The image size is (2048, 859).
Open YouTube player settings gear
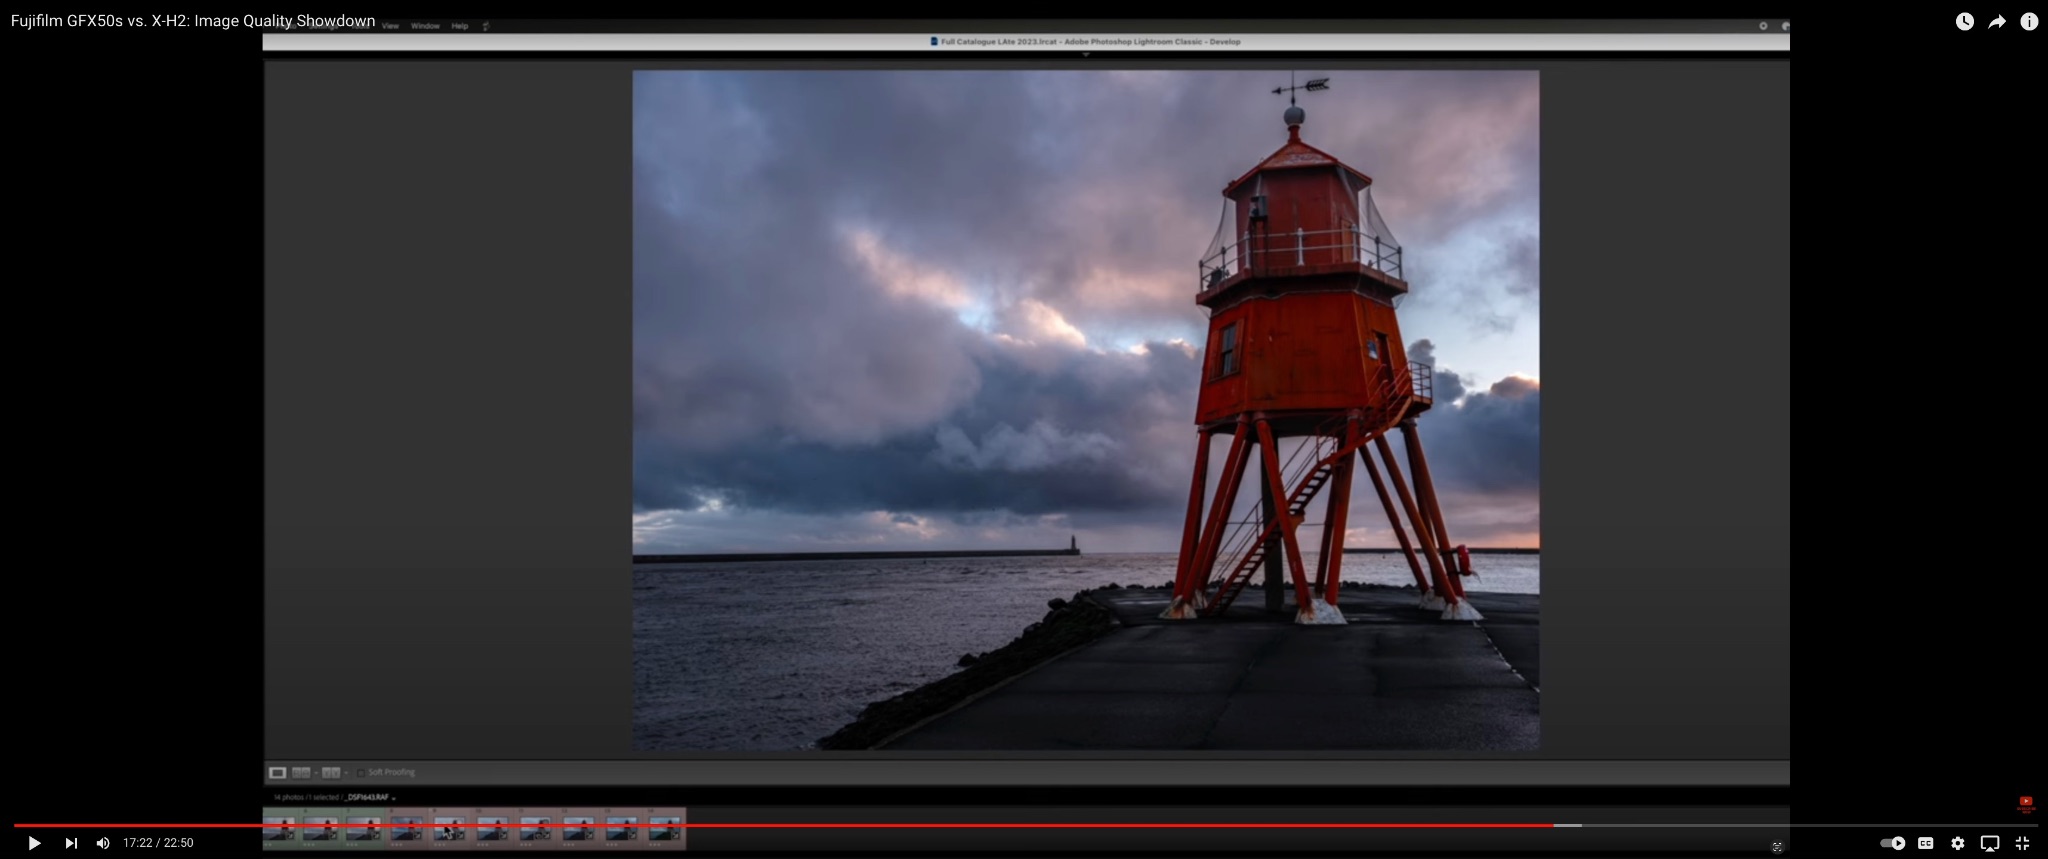(x=1958, y=843)
